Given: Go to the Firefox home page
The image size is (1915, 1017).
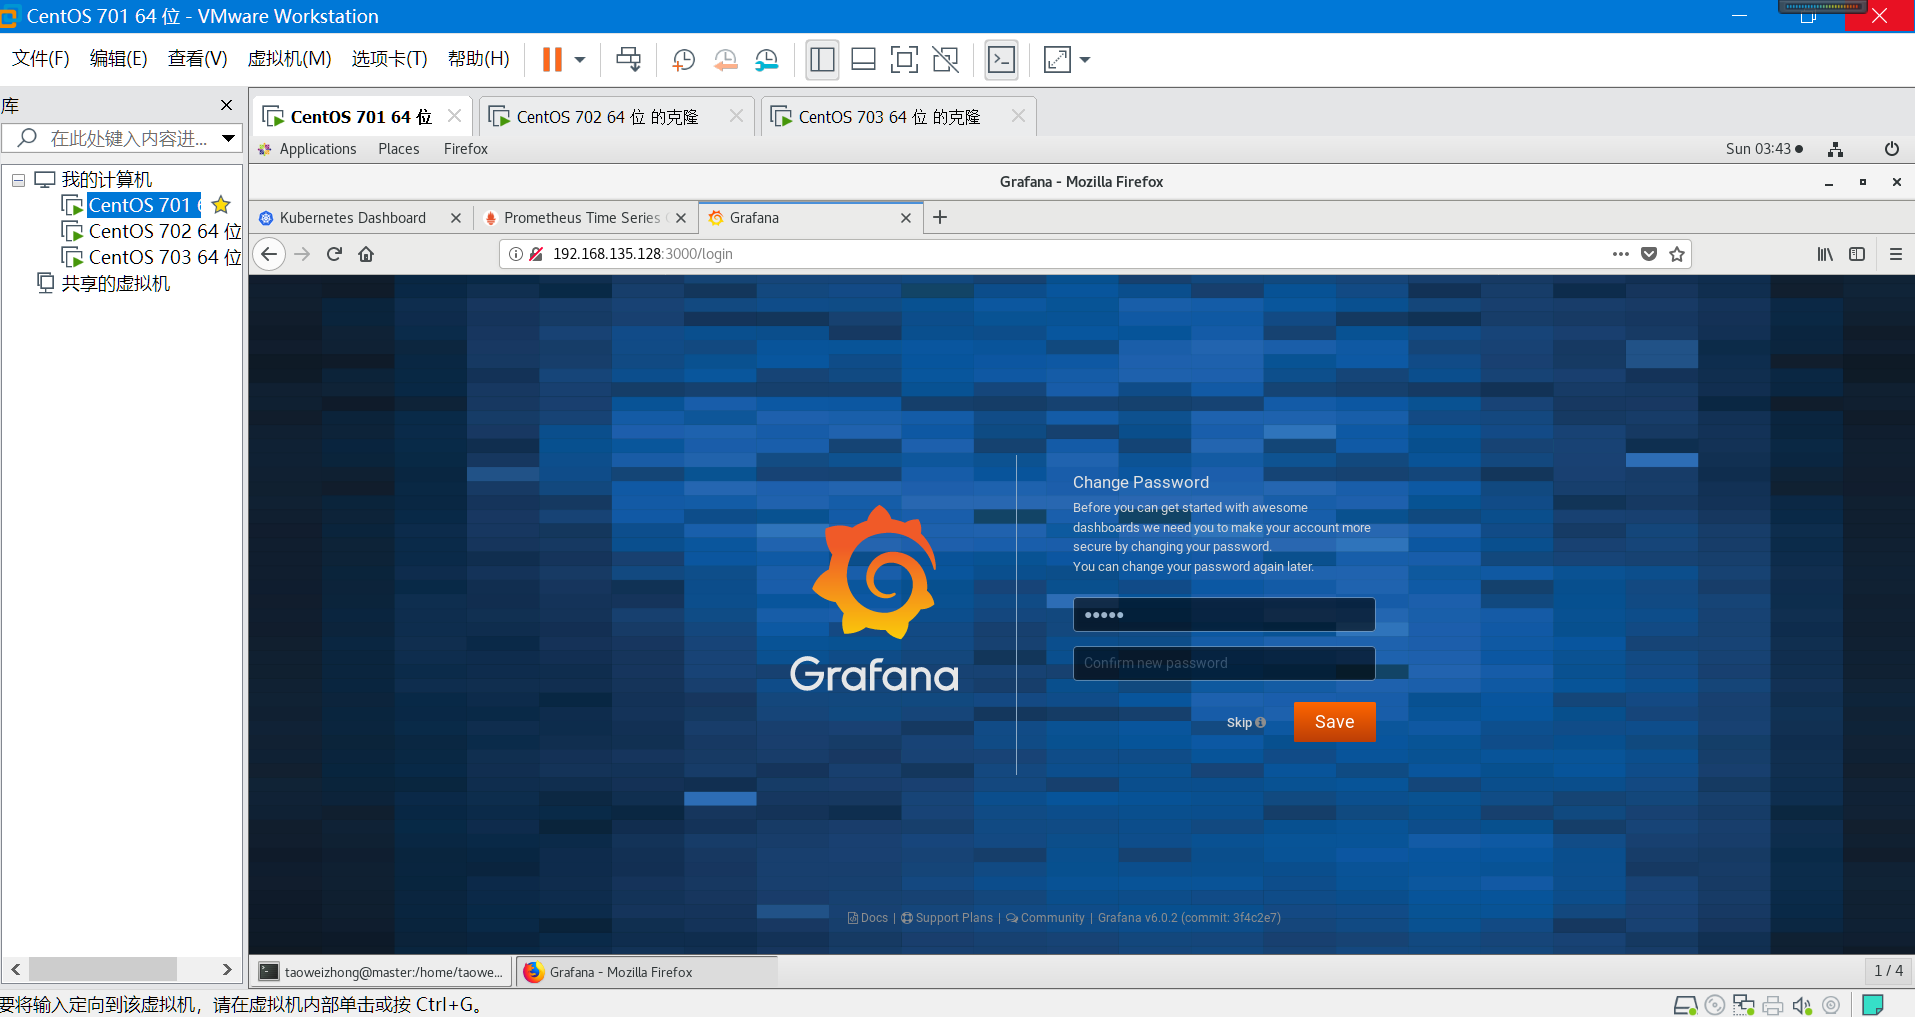Looking at the screenshot, I should coord(366,254).
